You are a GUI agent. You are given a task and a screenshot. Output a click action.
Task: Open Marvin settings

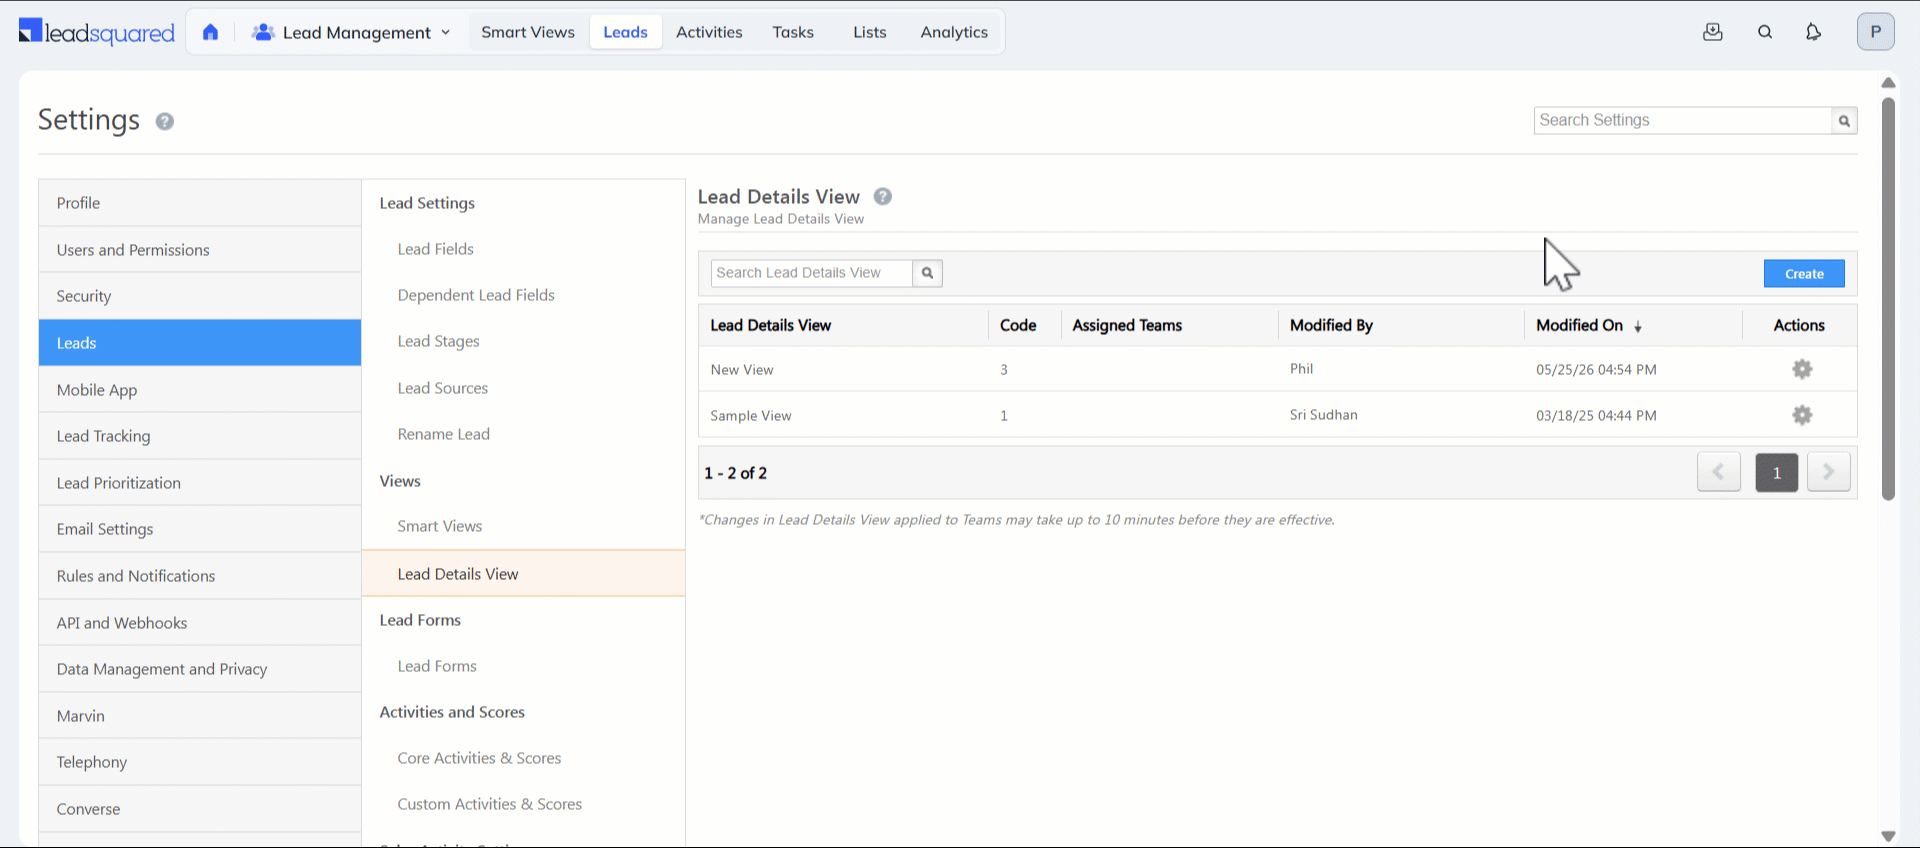[x=200, y=716]
